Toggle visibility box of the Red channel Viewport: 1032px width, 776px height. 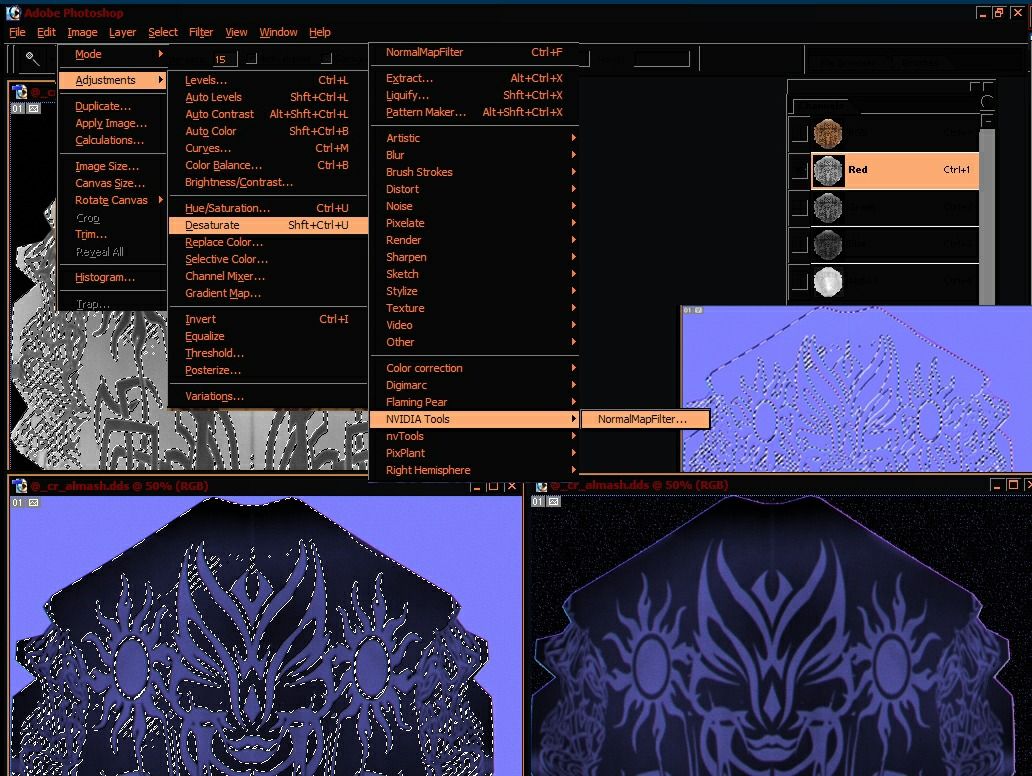pyautogui.click(x=799, y=170)
